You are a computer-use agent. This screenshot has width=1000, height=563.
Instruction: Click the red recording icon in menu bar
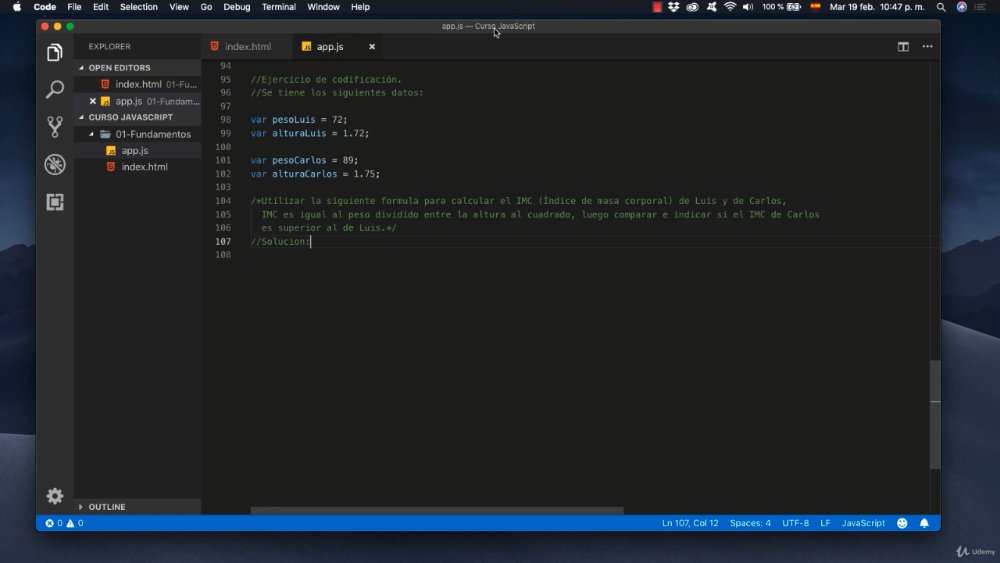click(x=657, y=7)
